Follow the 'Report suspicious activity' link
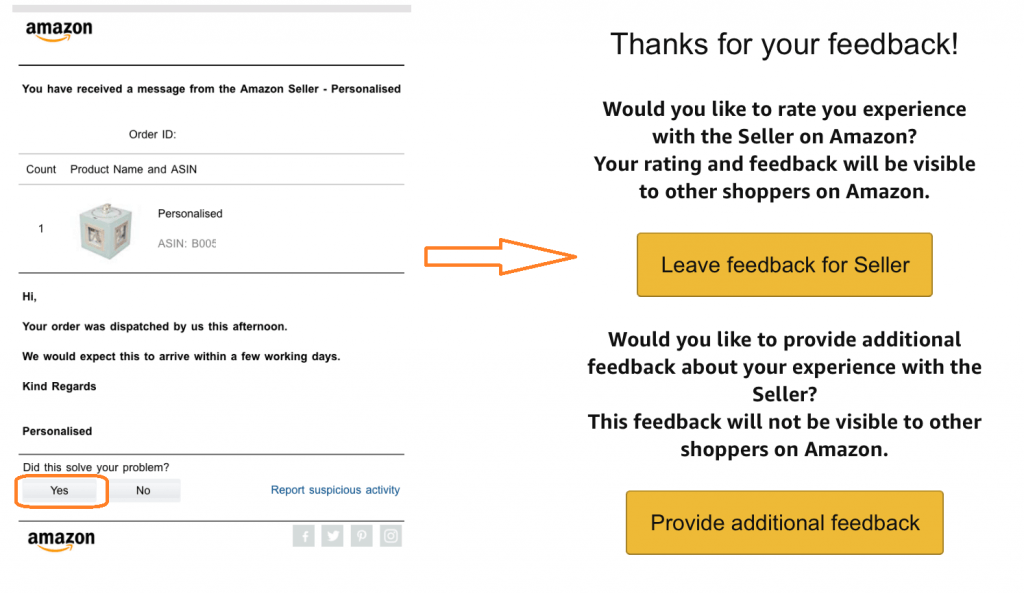1024x594 pixels. pyautogui.click(x=335, y=490)
